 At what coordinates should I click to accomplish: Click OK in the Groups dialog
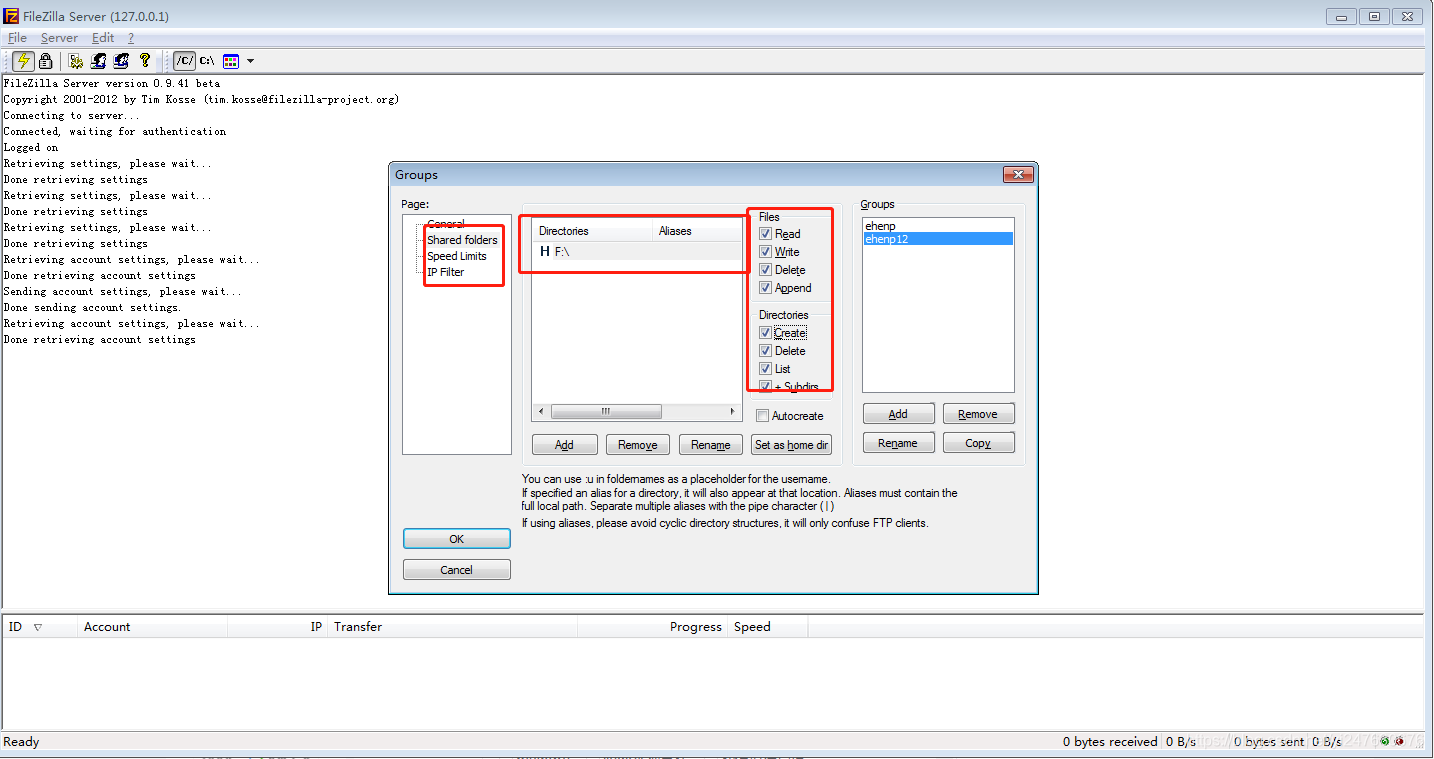(457, 539)
